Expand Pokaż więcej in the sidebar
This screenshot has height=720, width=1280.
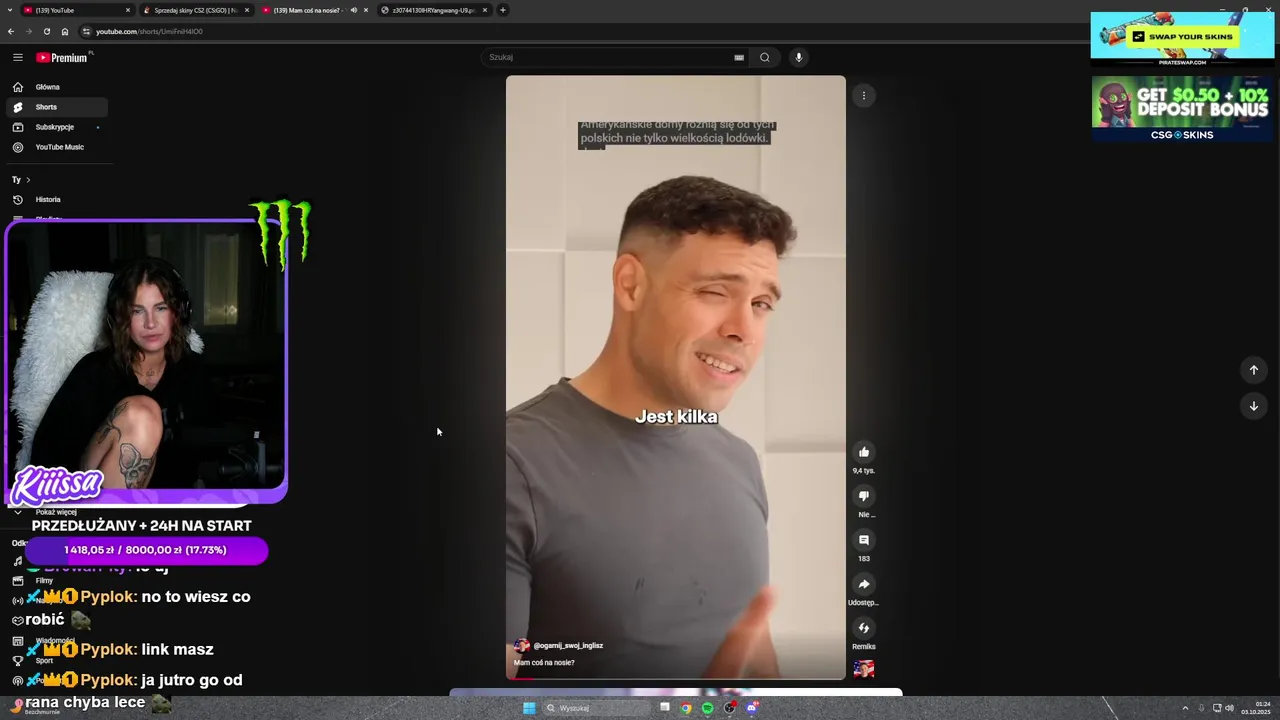54,512
